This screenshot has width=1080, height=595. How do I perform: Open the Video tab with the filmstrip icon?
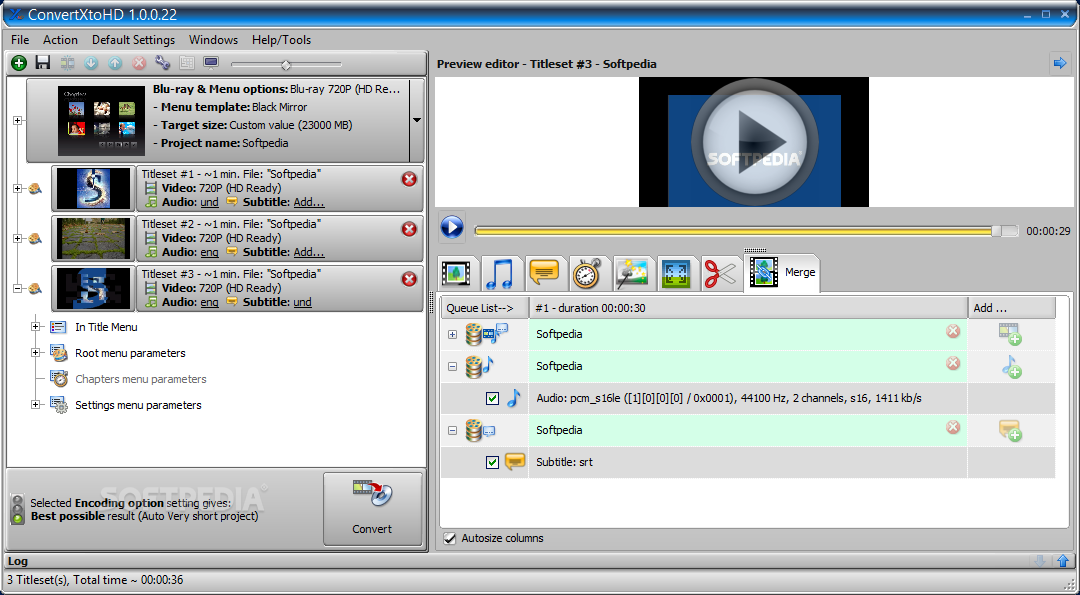457,273
